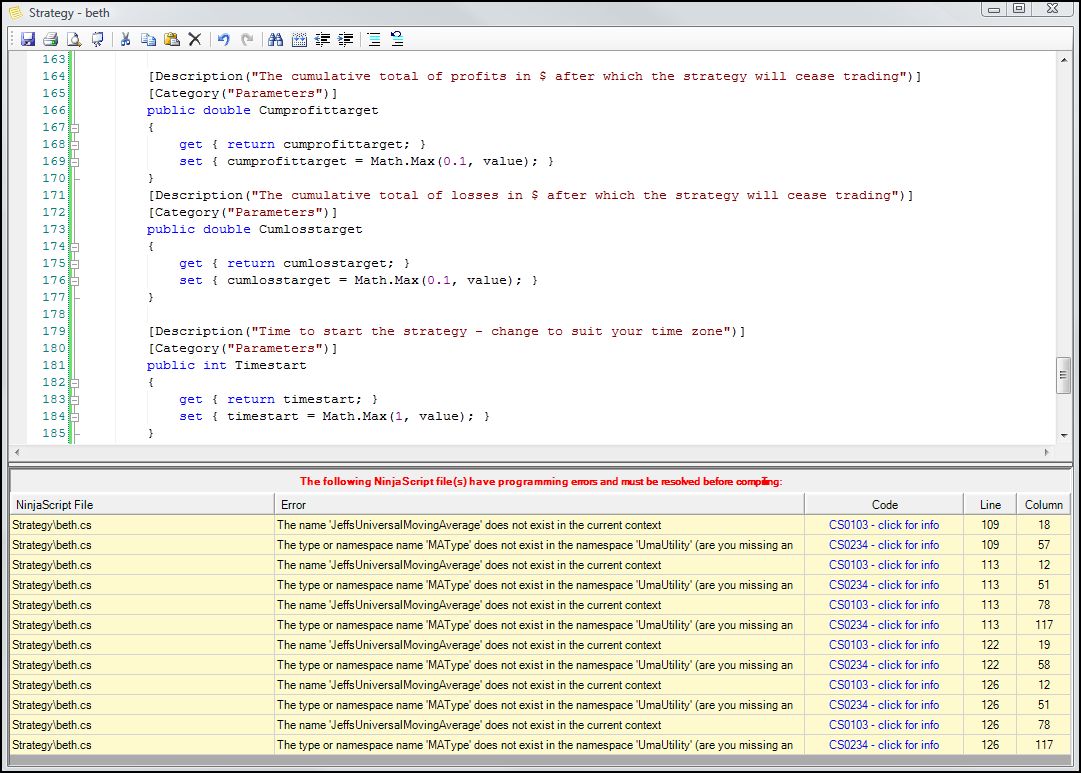Sort errors by NinjaScript File column
1081x773 pixels.
click(142, 505)
